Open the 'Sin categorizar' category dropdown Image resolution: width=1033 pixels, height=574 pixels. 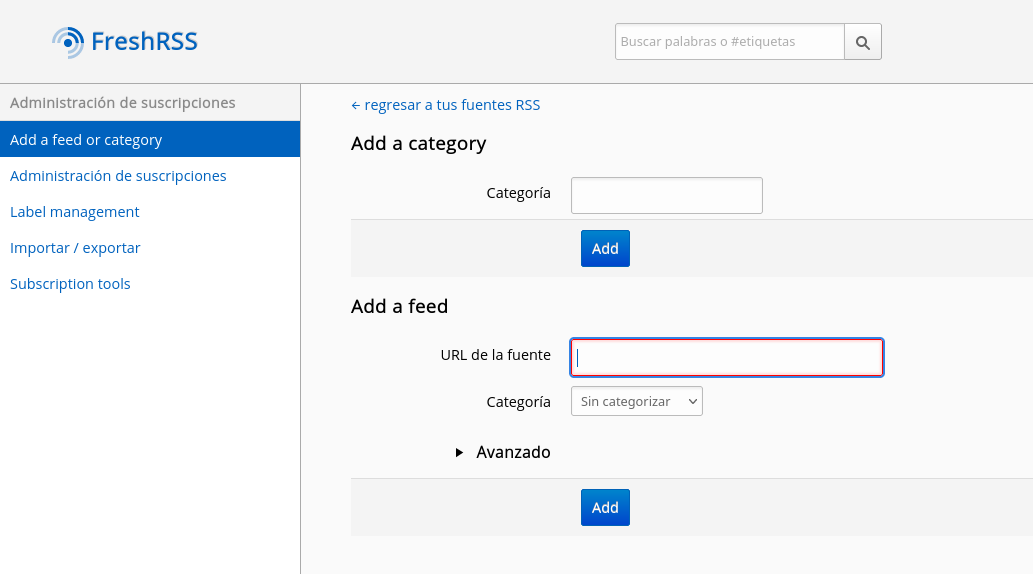pyautogui.click(x=636, y=401)
